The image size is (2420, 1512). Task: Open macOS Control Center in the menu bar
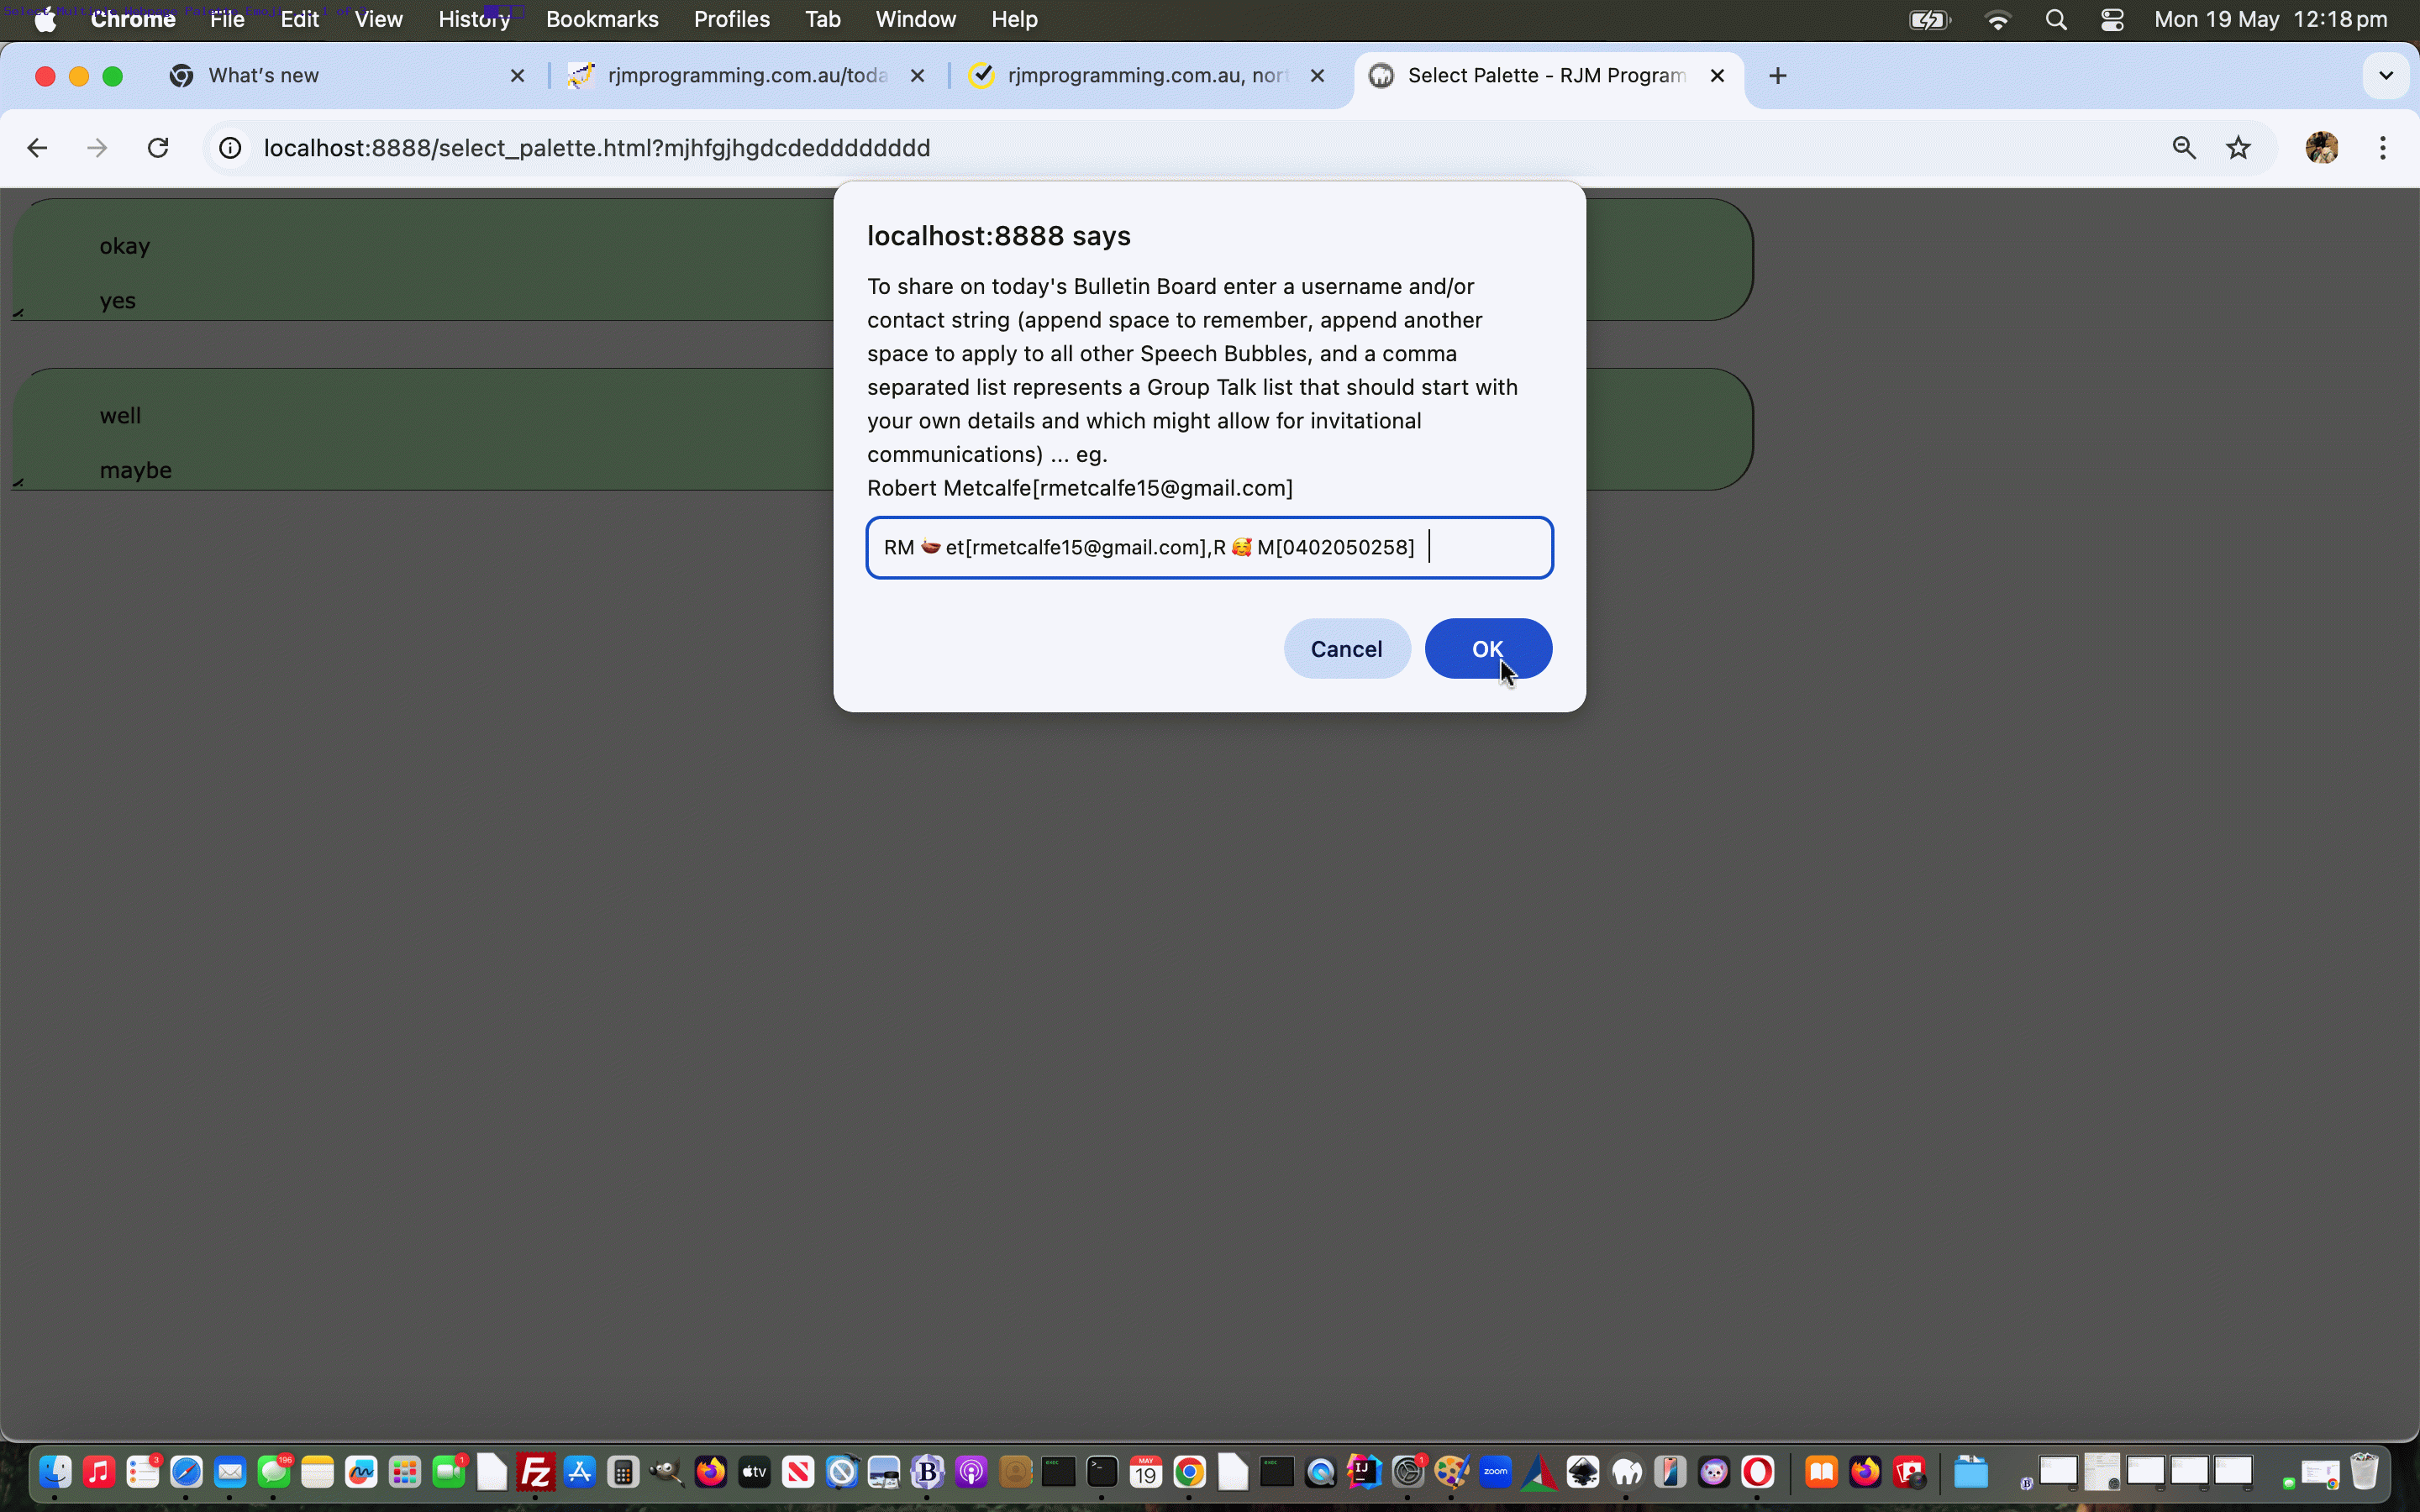(2112, 20)
